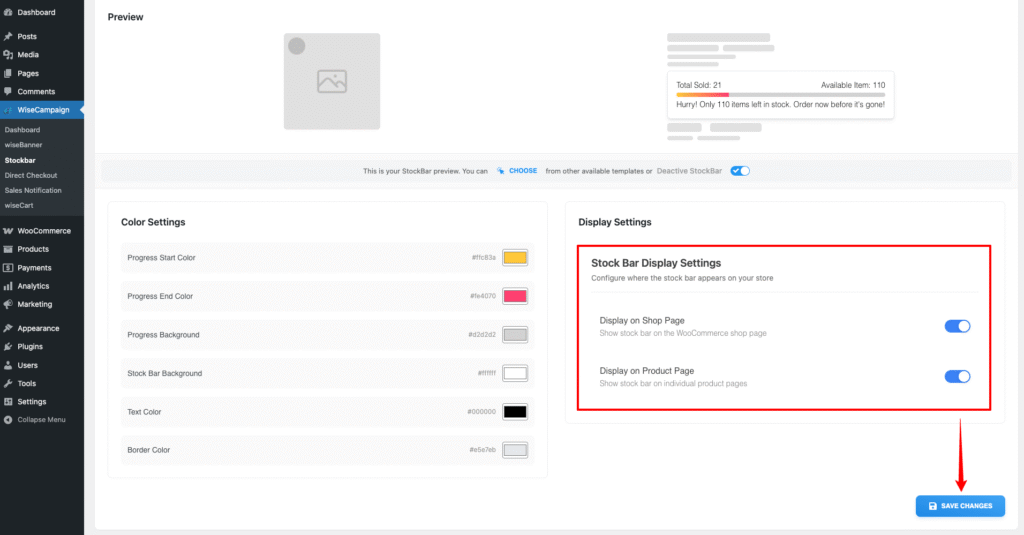The image size is (1024, 535).
Task: Click the Users person icon
Action: [8, 365]
